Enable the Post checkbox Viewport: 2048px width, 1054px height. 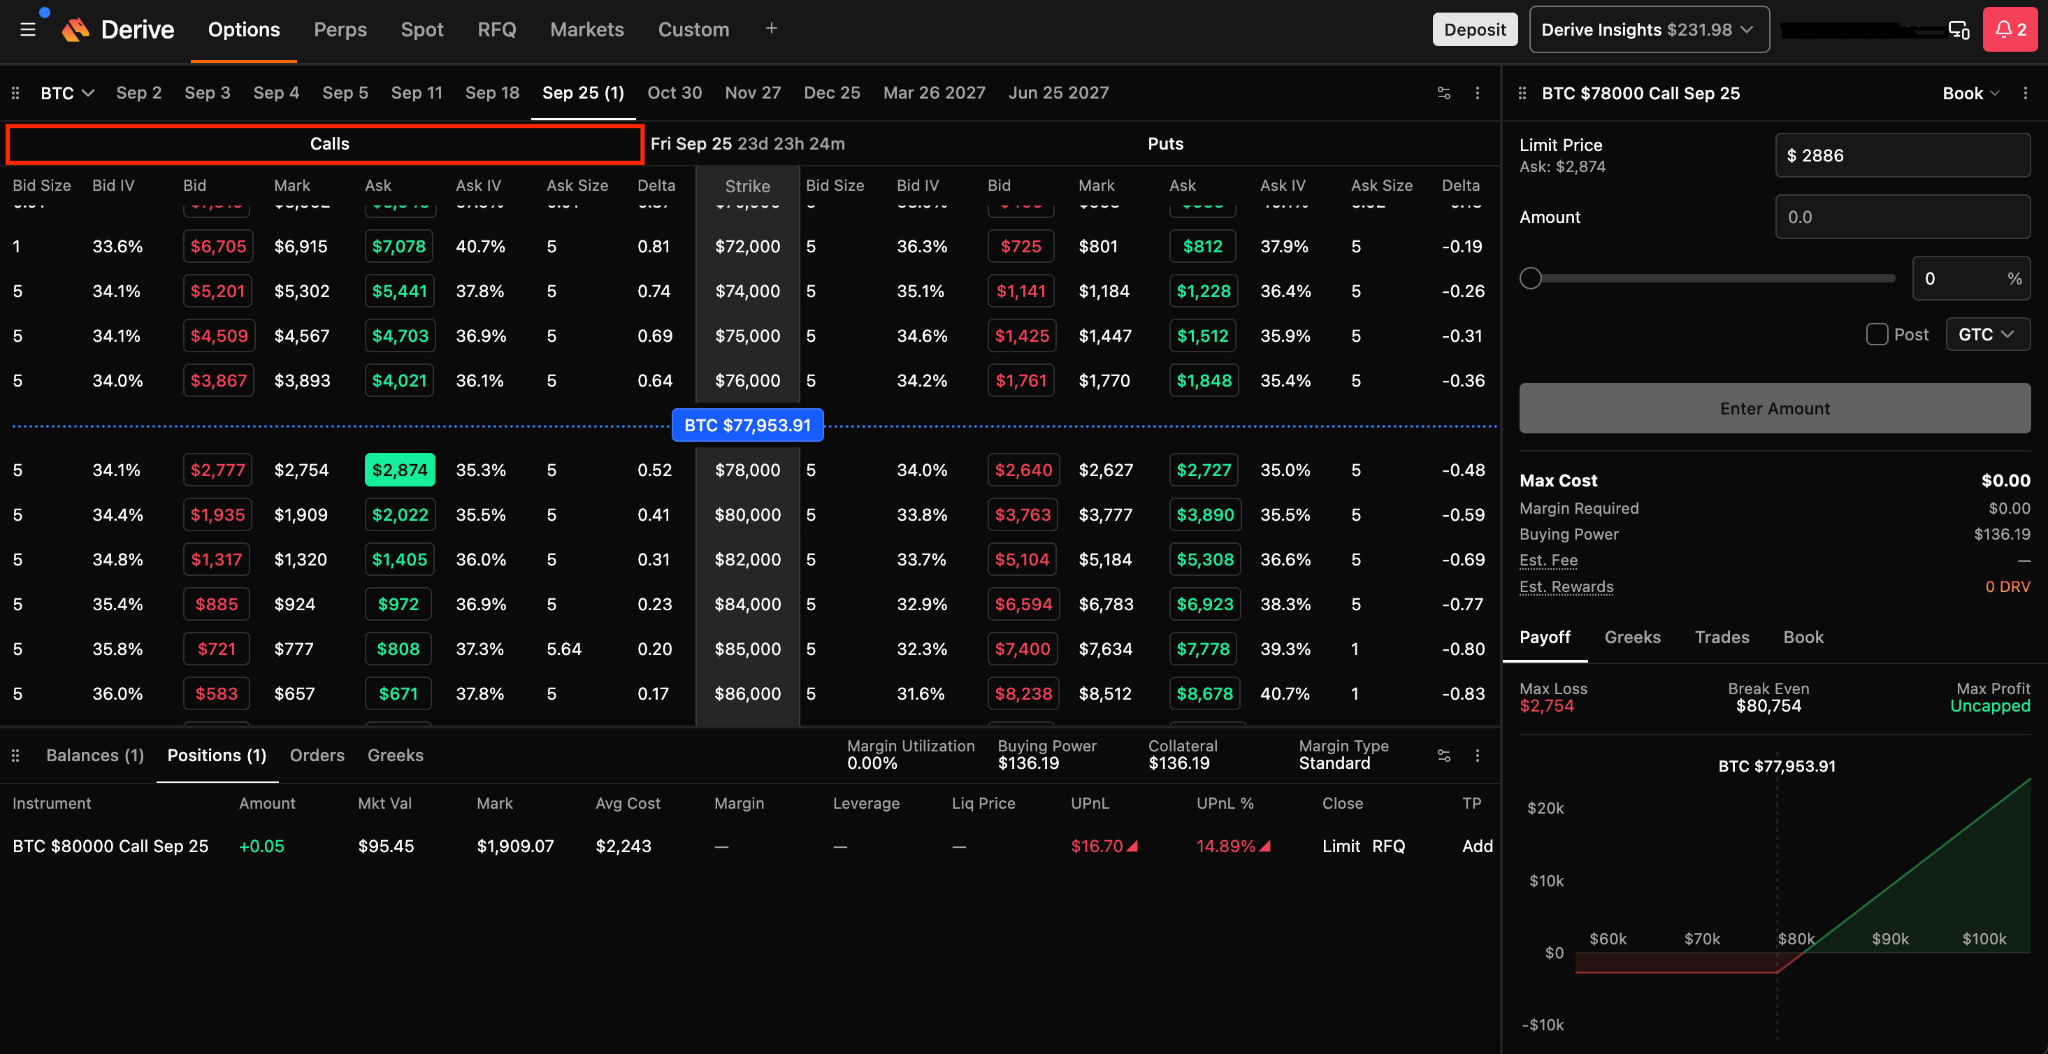pyautogui.click(x=1877, y=334)
